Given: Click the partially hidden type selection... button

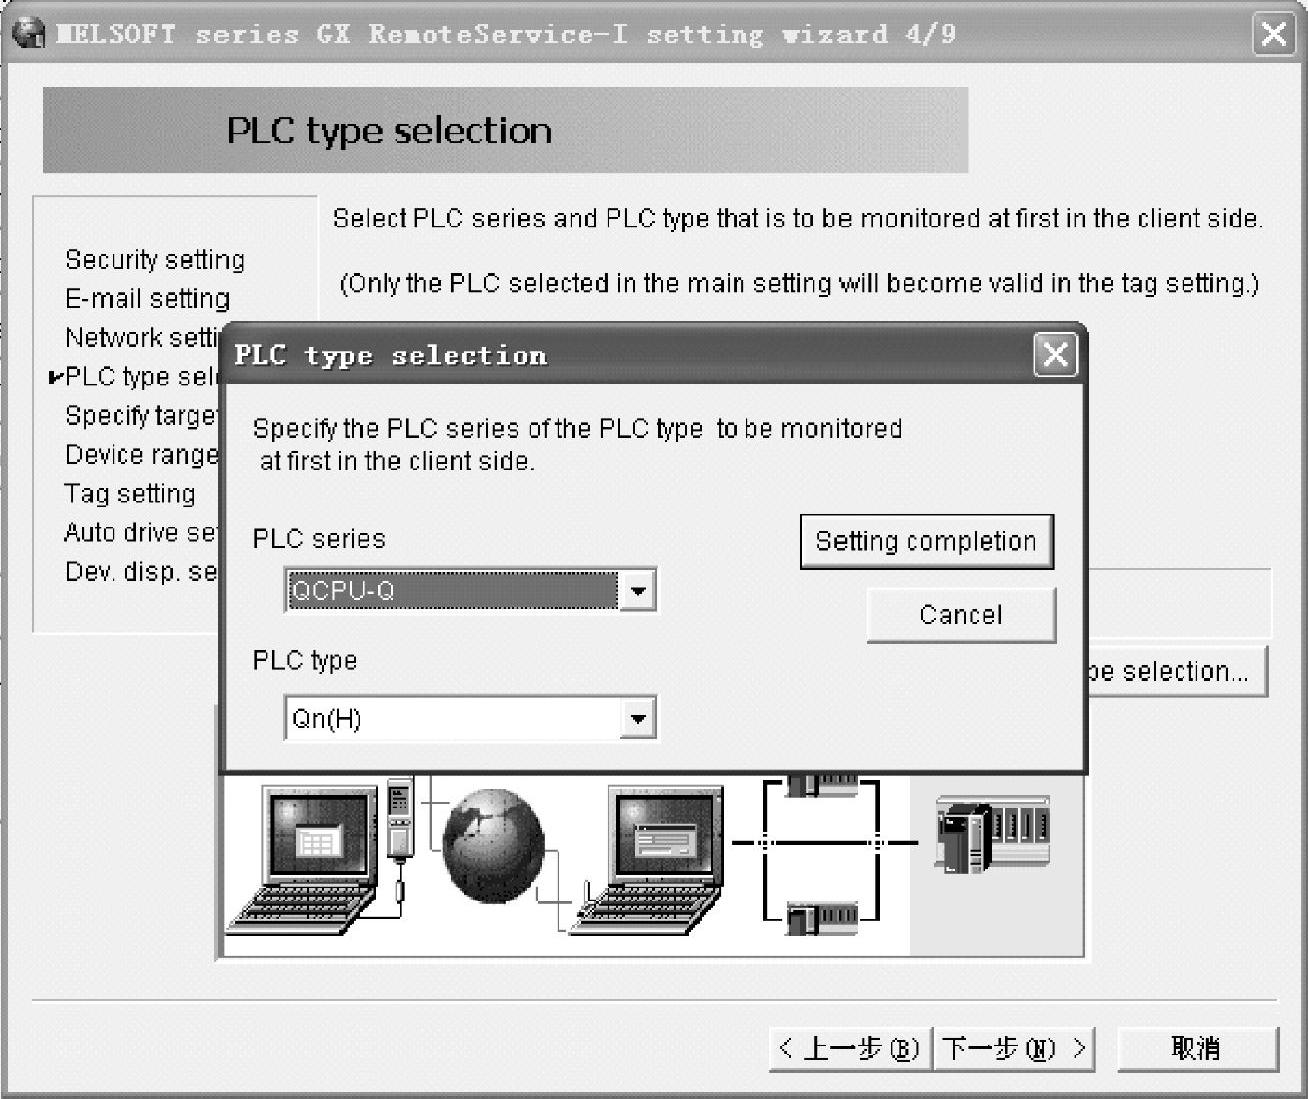Looking at the screenshot, I should (x=1177, y=671).
